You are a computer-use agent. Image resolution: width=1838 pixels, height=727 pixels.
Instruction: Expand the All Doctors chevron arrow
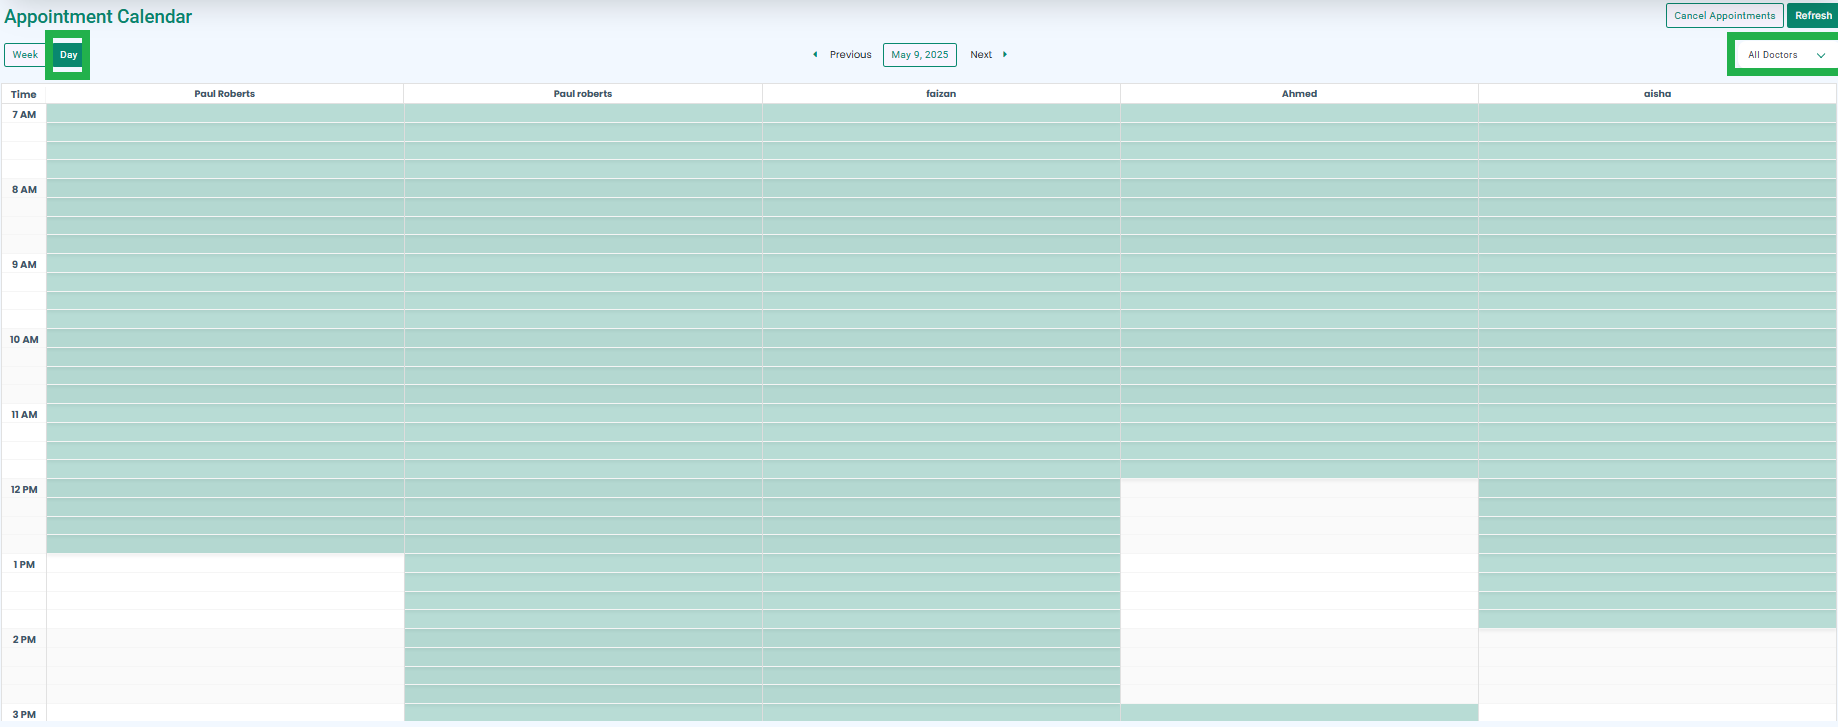pos(1821,55)
